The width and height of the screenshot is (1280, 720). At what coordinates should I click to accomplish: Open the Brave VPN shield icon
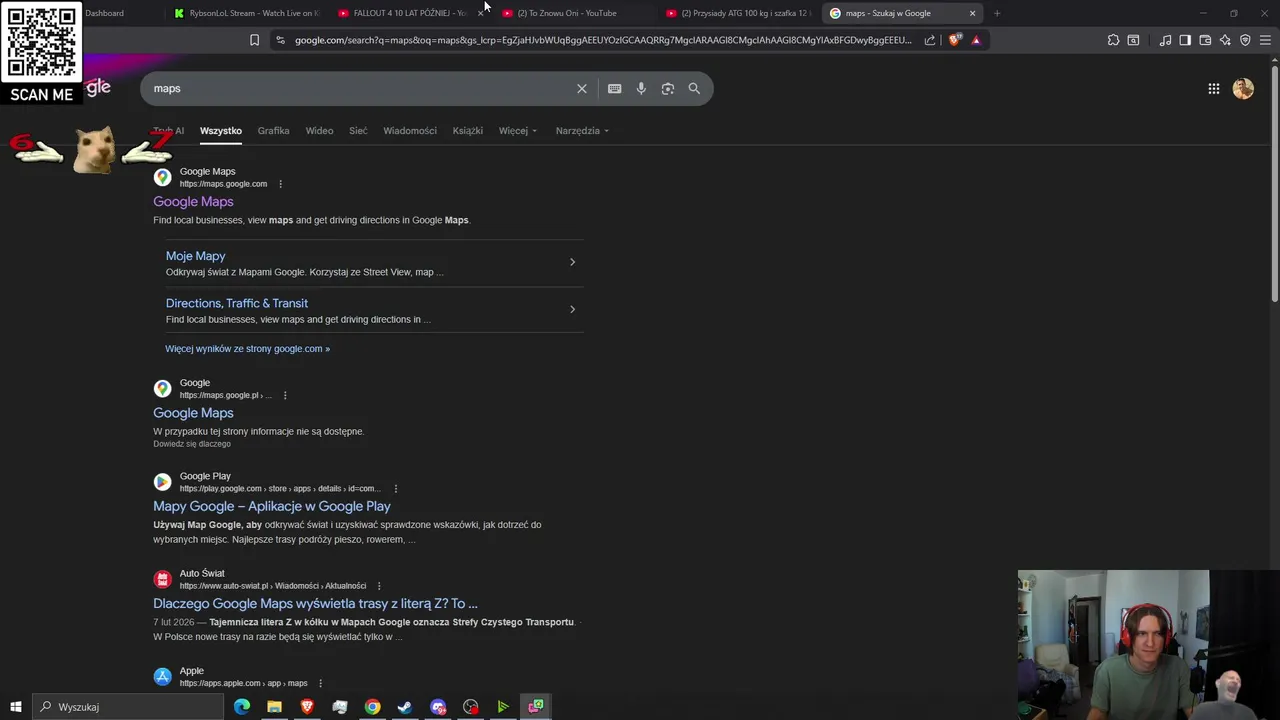coord(1245,40)
